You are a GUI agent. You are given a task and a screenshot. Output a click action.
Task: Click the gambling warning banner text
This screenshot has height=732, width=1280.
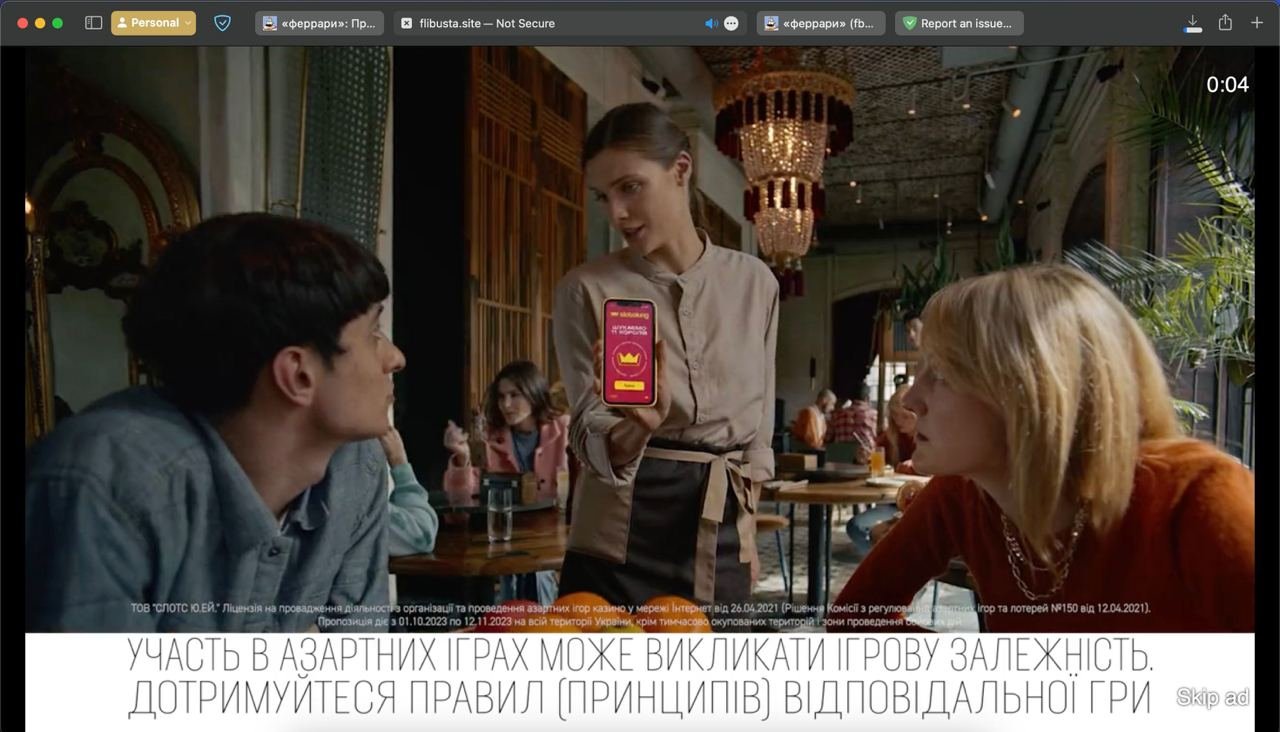pos(640,677)
